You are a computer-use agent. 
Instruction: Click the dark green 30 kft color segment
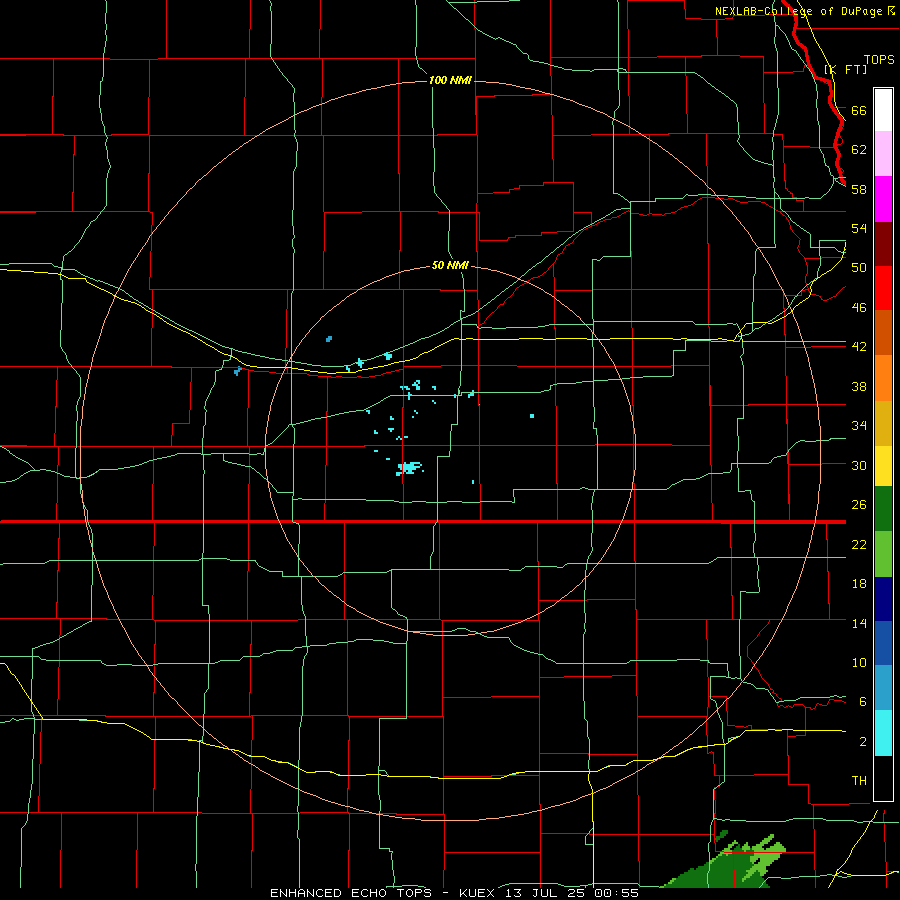(x=883, y=509)
